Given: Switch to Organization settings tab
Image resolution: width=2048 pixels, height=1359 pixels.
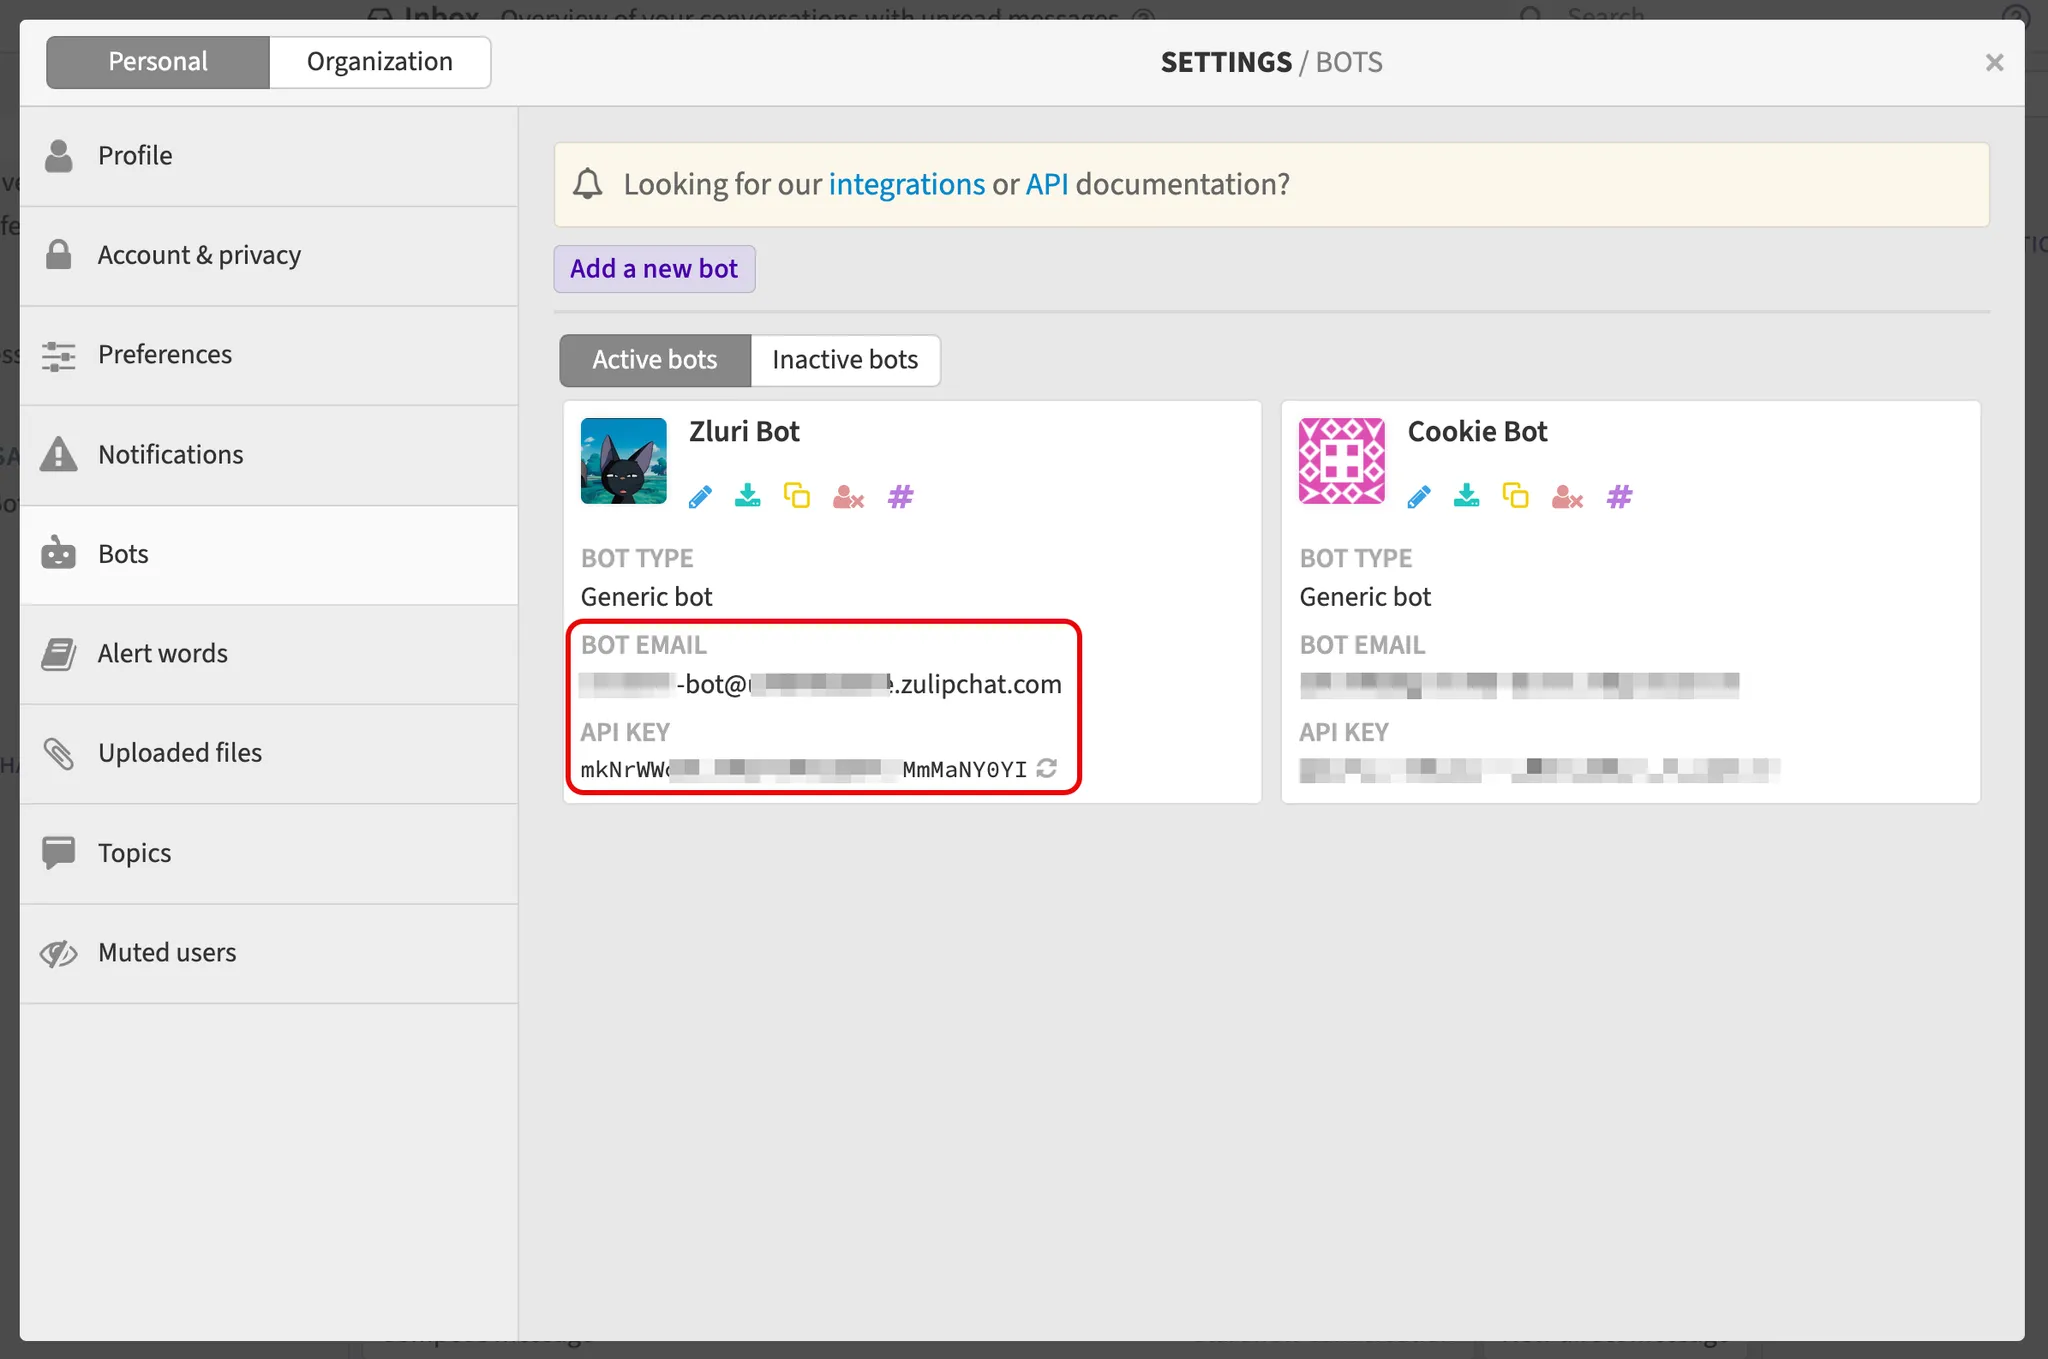Looking at the screenshot, I should [x=379, y=62].
